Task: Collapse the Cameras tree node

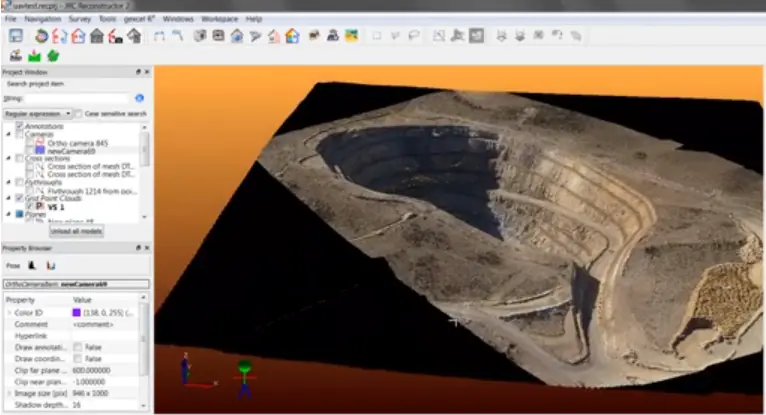Action: 9,134
